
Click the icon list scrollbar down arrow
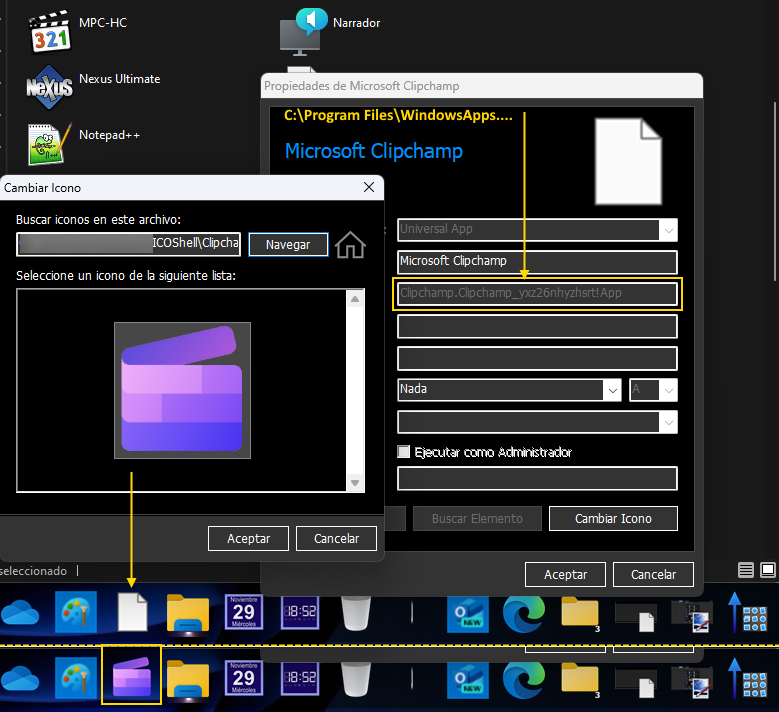(353, 483)
